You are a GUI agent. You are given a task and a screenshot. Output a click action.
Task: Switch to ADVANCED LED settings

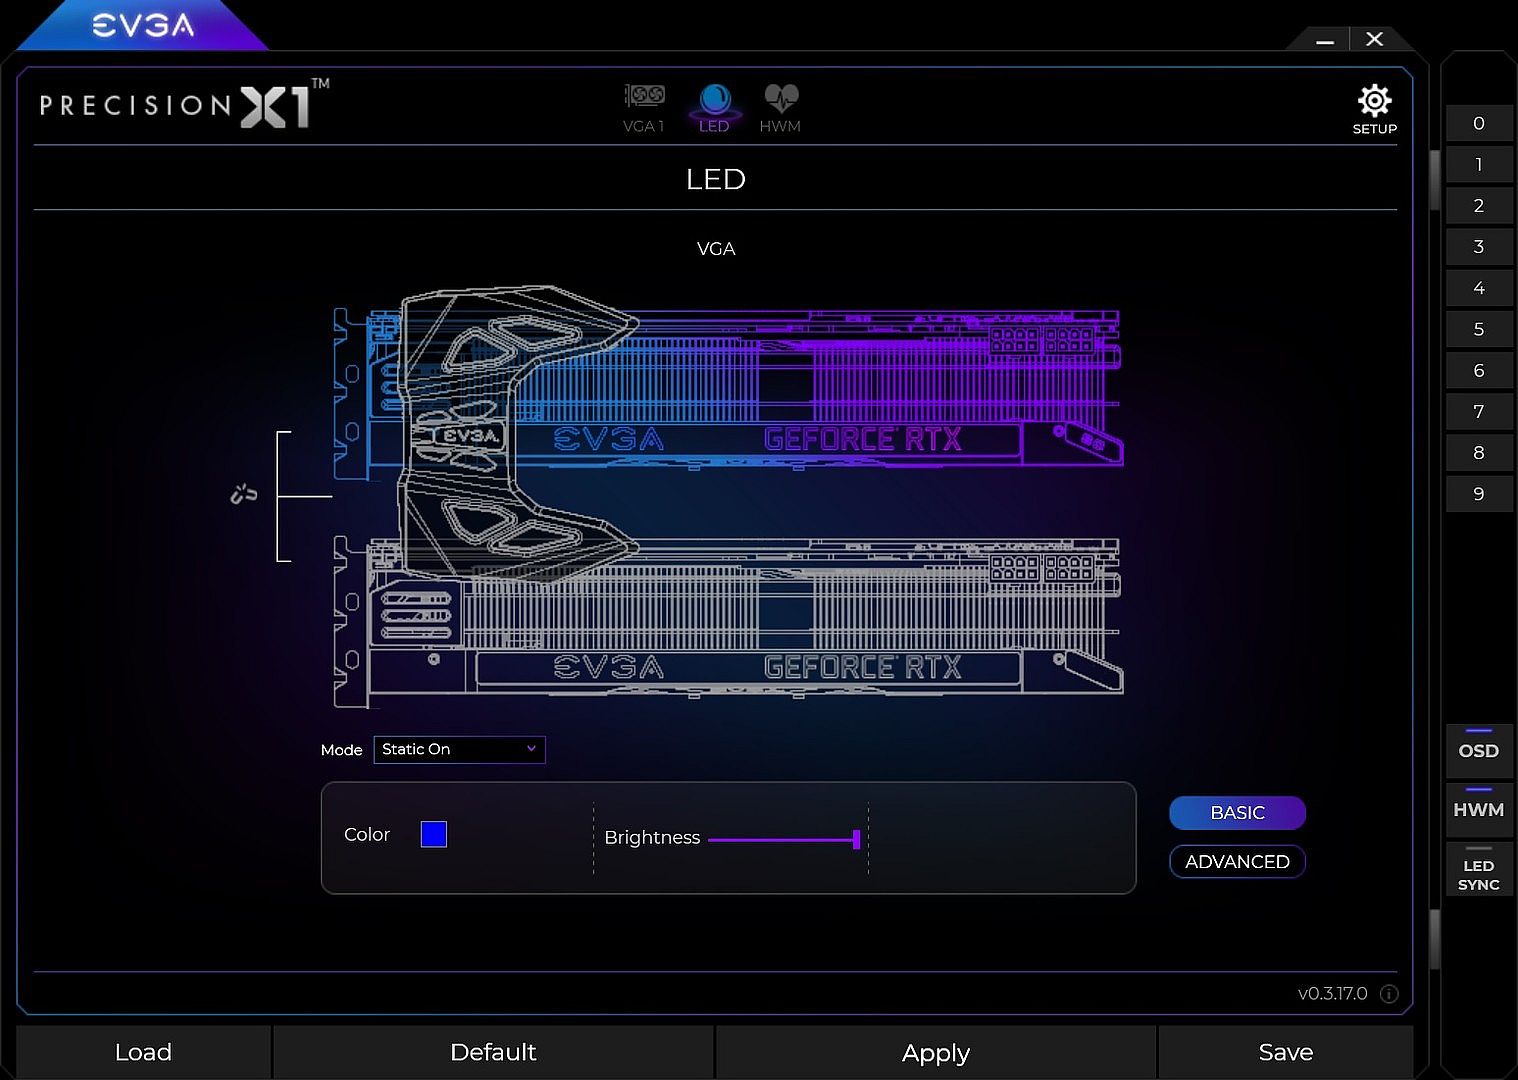(x=1237, y=862)
